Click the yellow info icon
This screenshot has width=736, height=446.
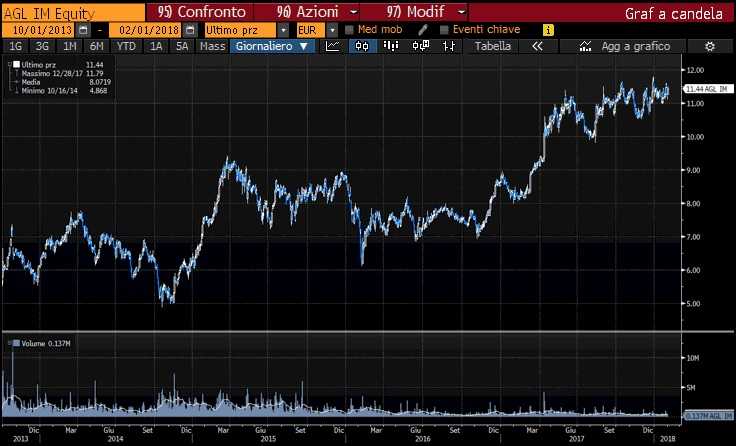click(548, 30)
